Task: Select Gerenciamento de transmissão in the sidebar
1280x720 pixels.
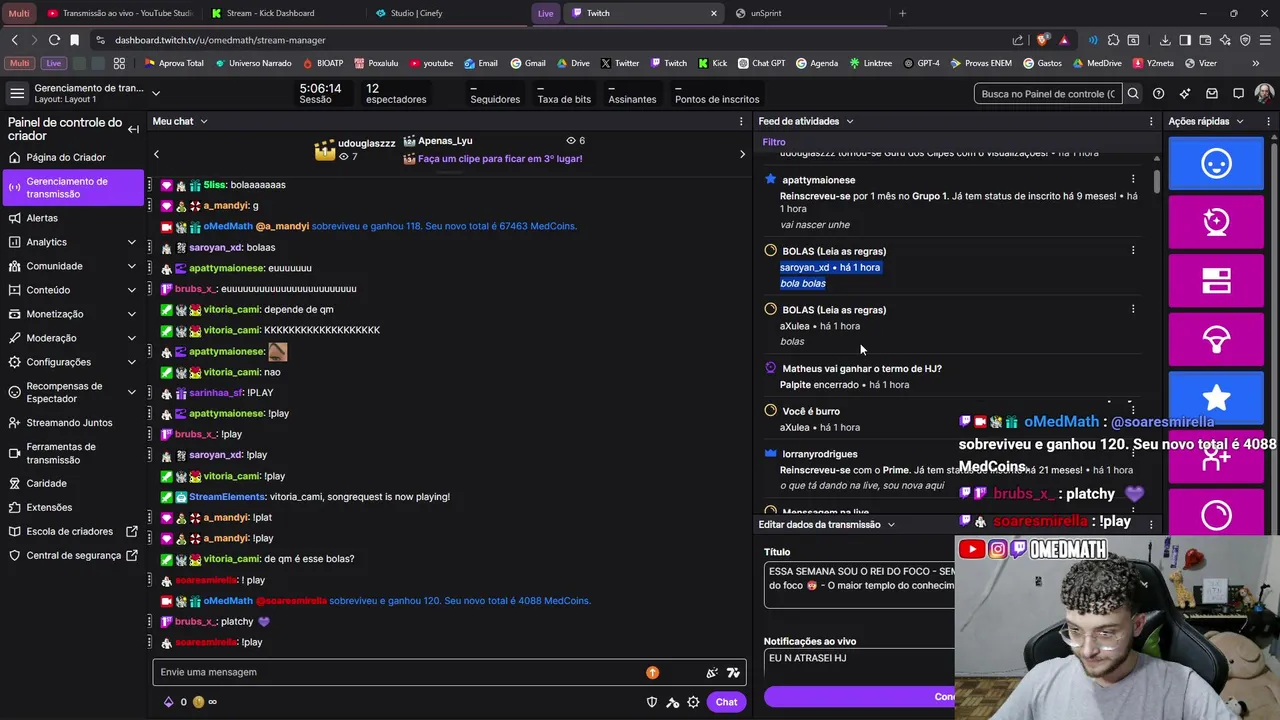Action: coord(72,188)
